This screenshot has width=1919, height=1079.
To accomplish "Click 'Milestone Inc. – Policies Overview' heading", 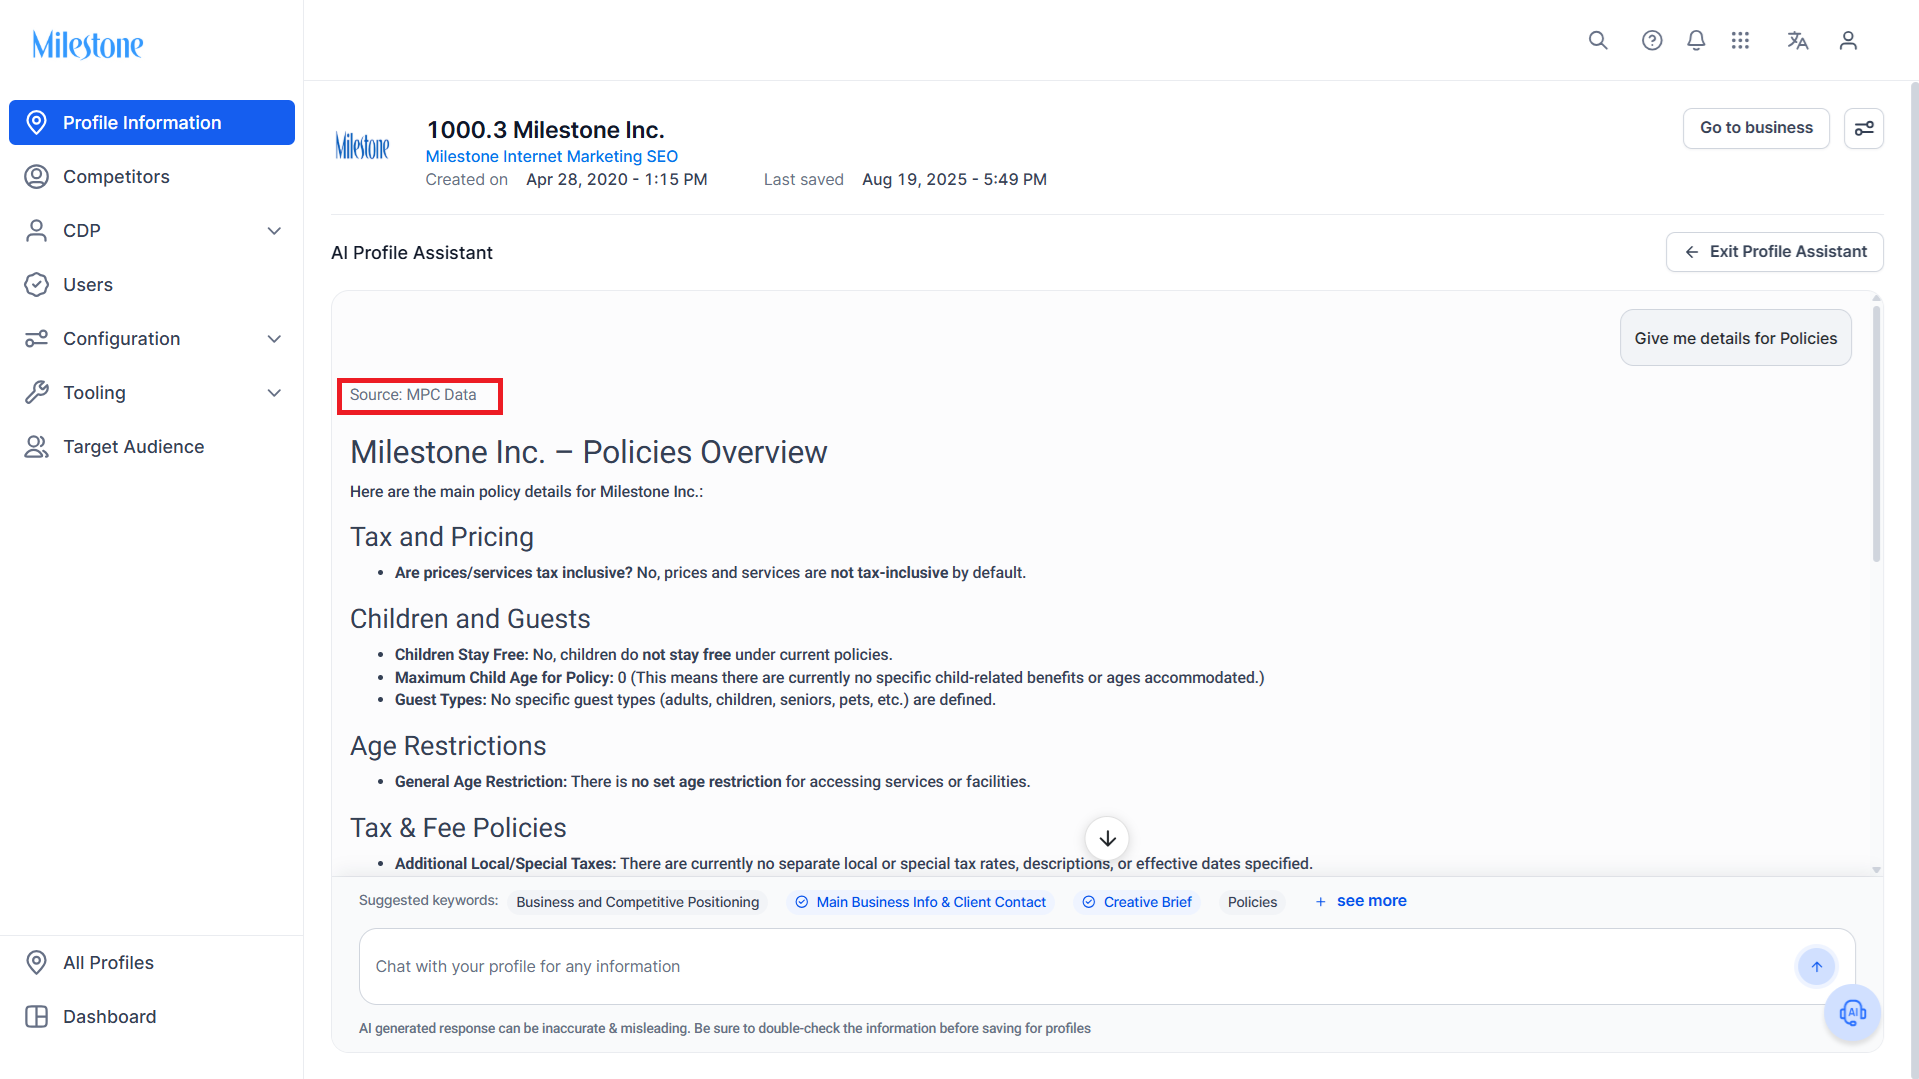I will 589,452.
